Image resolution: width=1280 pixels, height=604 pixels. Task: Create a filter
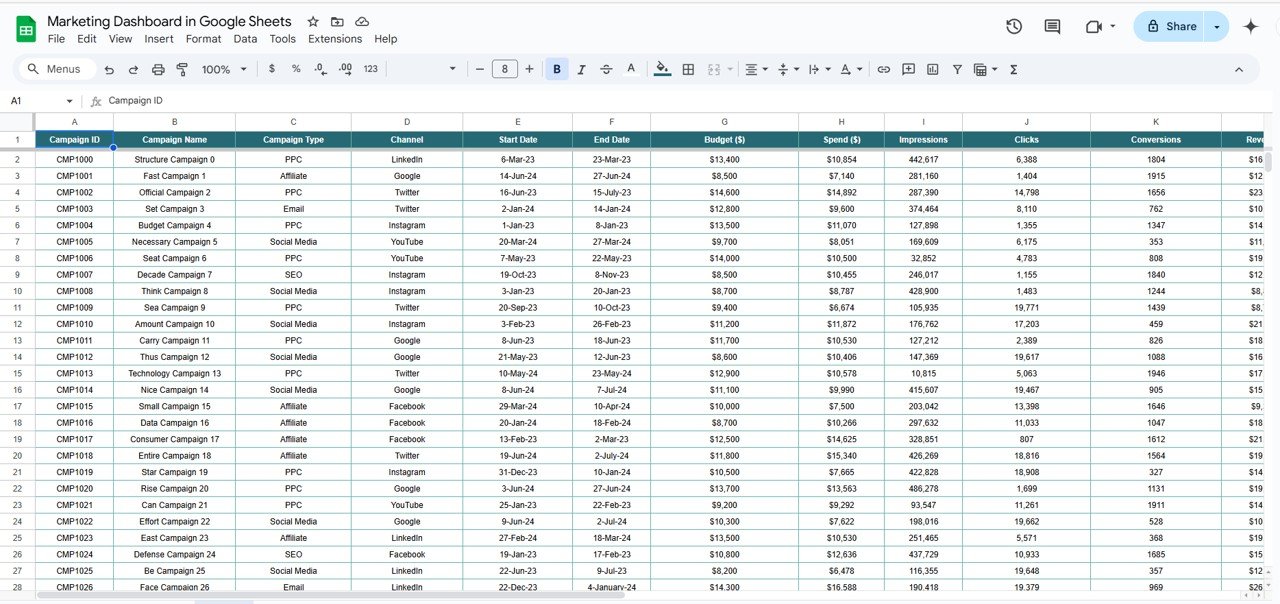(x=957, y=69)
